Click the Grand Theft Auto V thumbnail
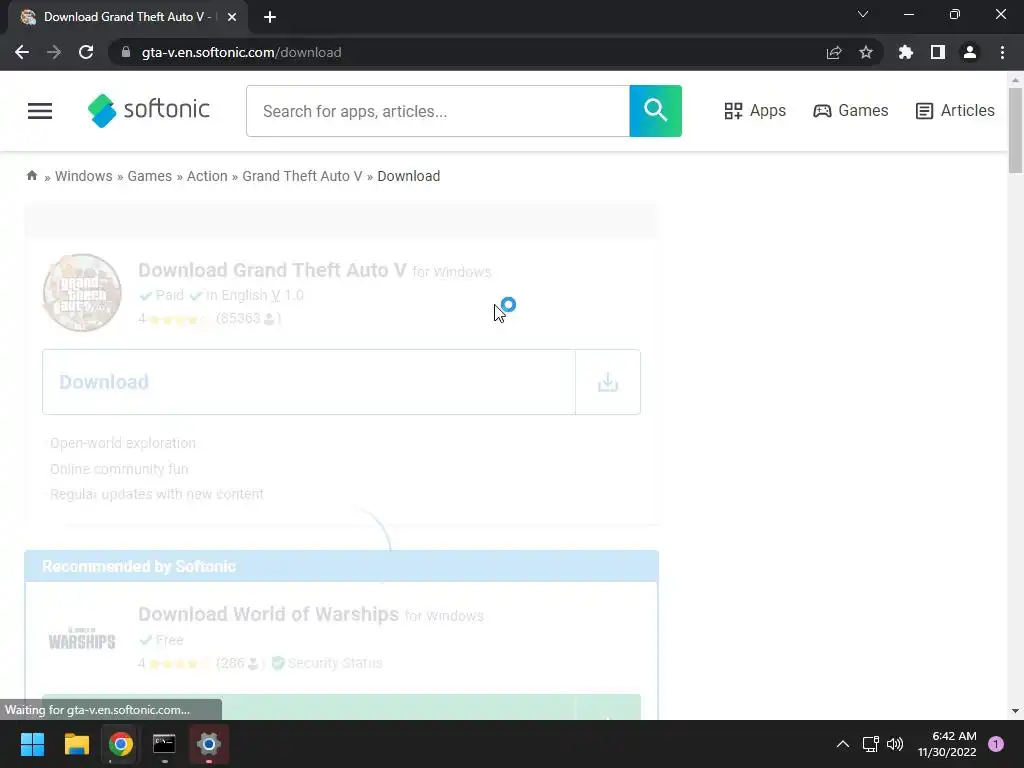Screen dimensions: 1024x768 [82, 293]
